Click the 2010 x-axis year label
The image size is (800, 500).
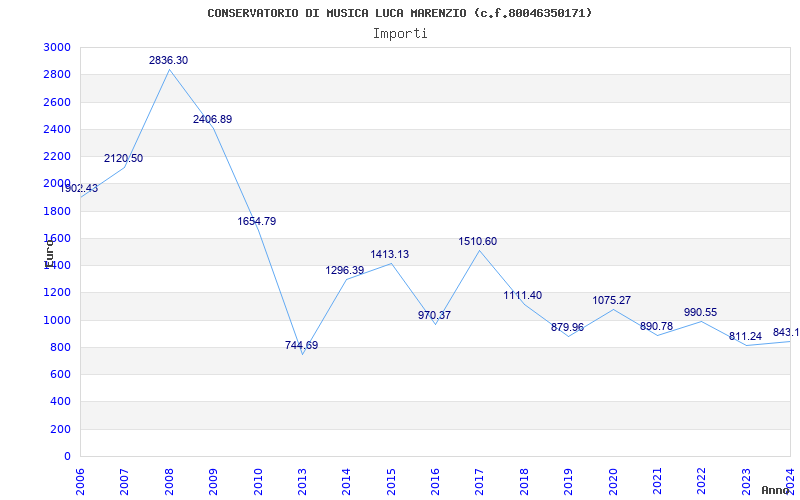[258, 480]
